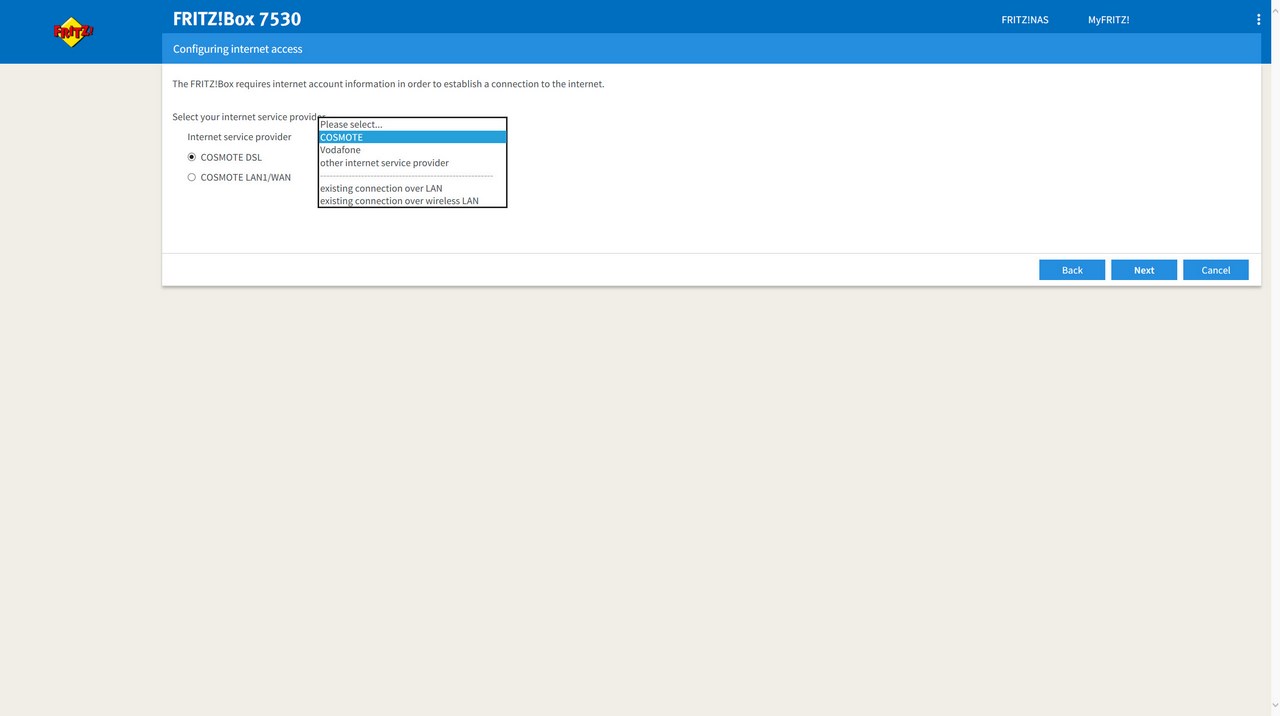The height and width of the screenshot is (716, 1280).
Task: Open MyFRITZ! link
Action: pos(1108,19)
